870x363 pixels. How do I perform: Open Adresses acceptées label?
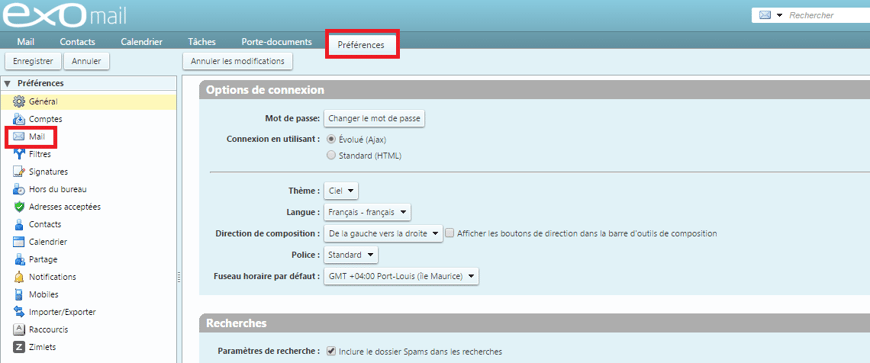click(65, 207)
